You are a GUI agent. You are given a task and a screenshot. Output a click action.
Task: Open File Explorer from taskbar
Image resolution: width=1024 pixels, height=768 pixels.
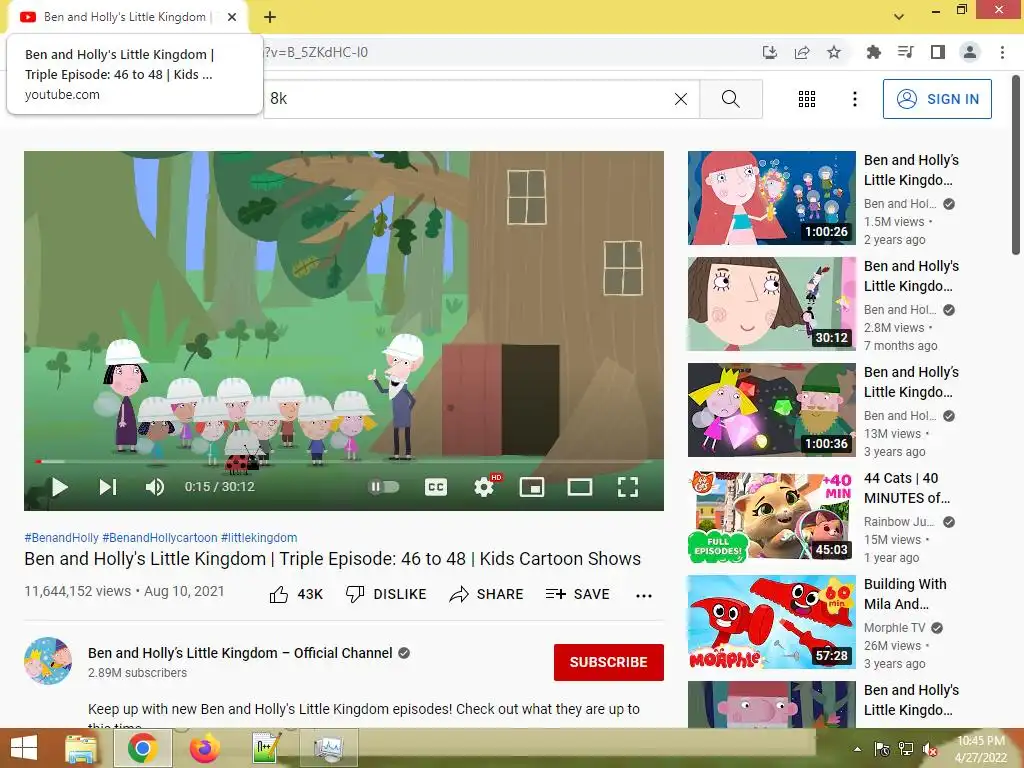click(81, 748)
